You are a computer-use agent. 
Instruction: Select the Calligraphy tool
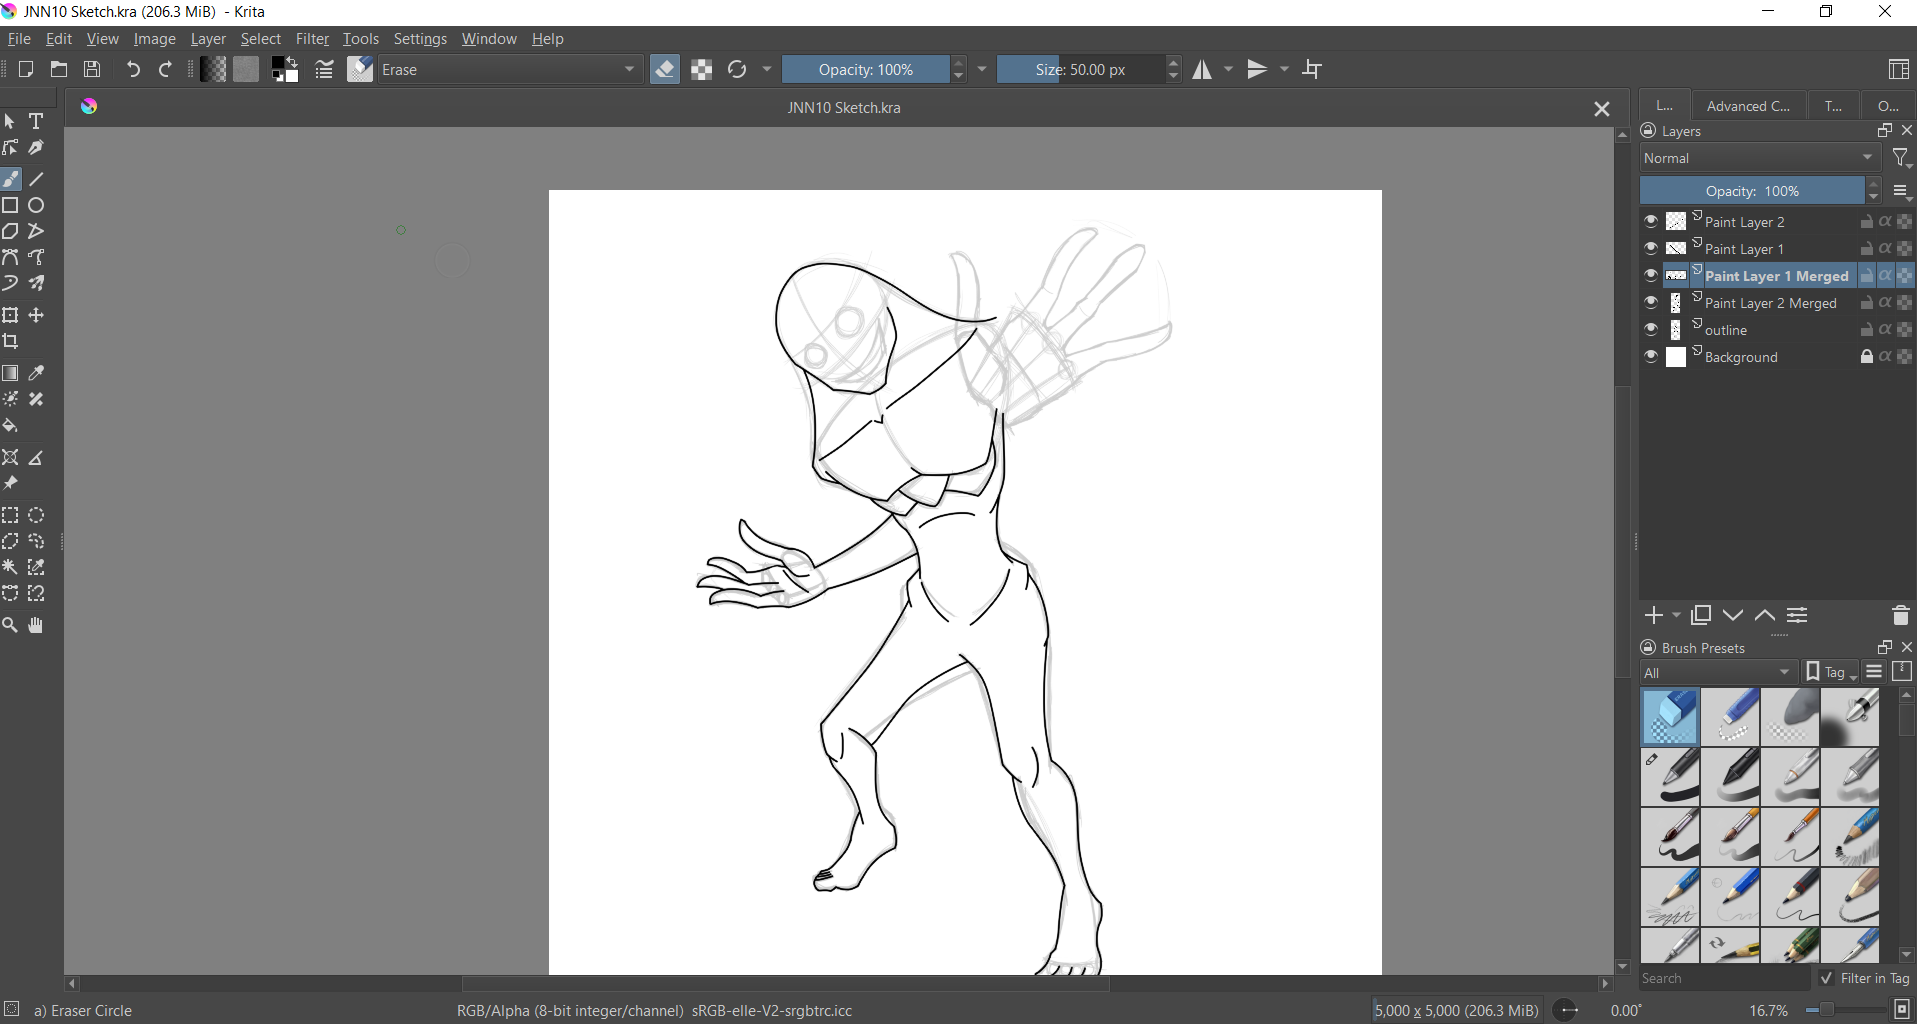click(37, 147)
